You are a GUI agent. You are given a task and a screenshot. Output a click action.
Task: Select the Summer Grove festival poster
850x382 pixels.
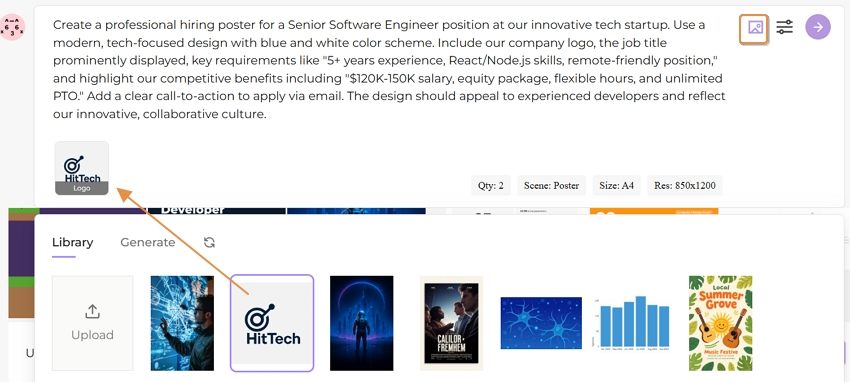click(x=720, y=323)
